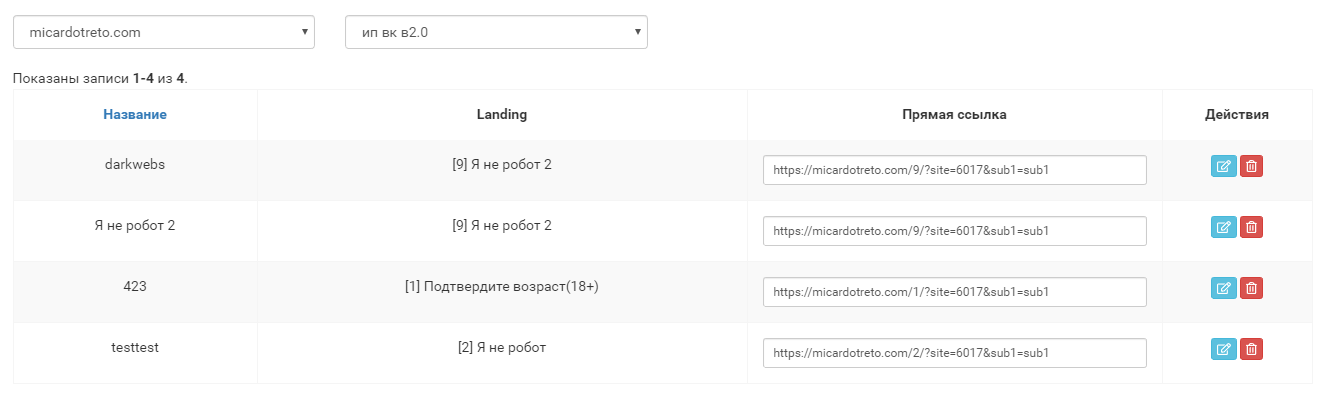Edit the 423 entry
This screenshot has width=1317, height=405.
1223,289
